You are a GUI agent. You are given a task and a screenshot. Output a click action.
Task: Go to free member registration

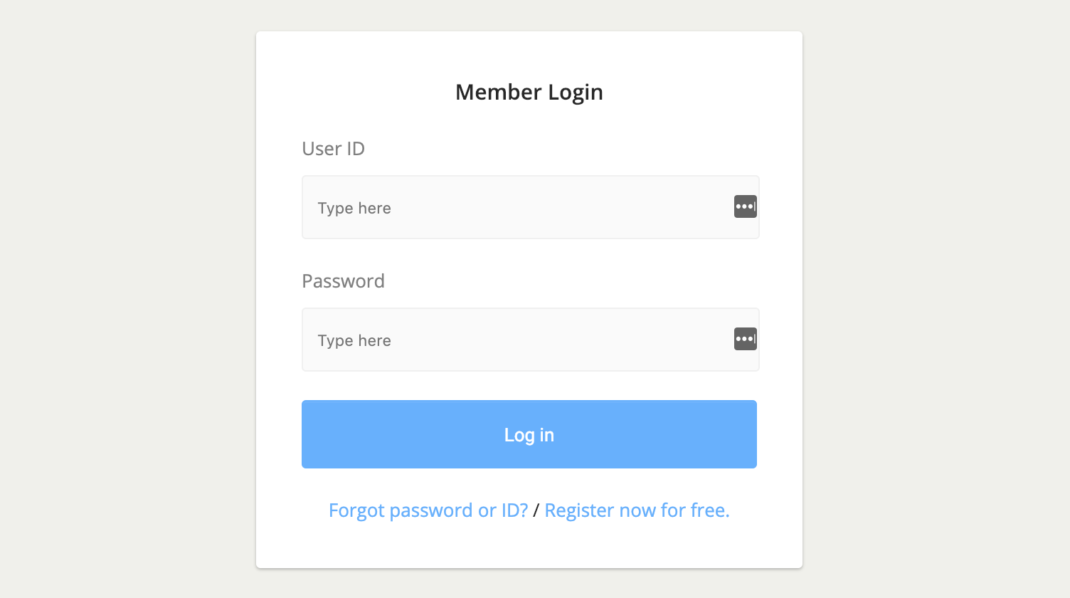(637, 510)
